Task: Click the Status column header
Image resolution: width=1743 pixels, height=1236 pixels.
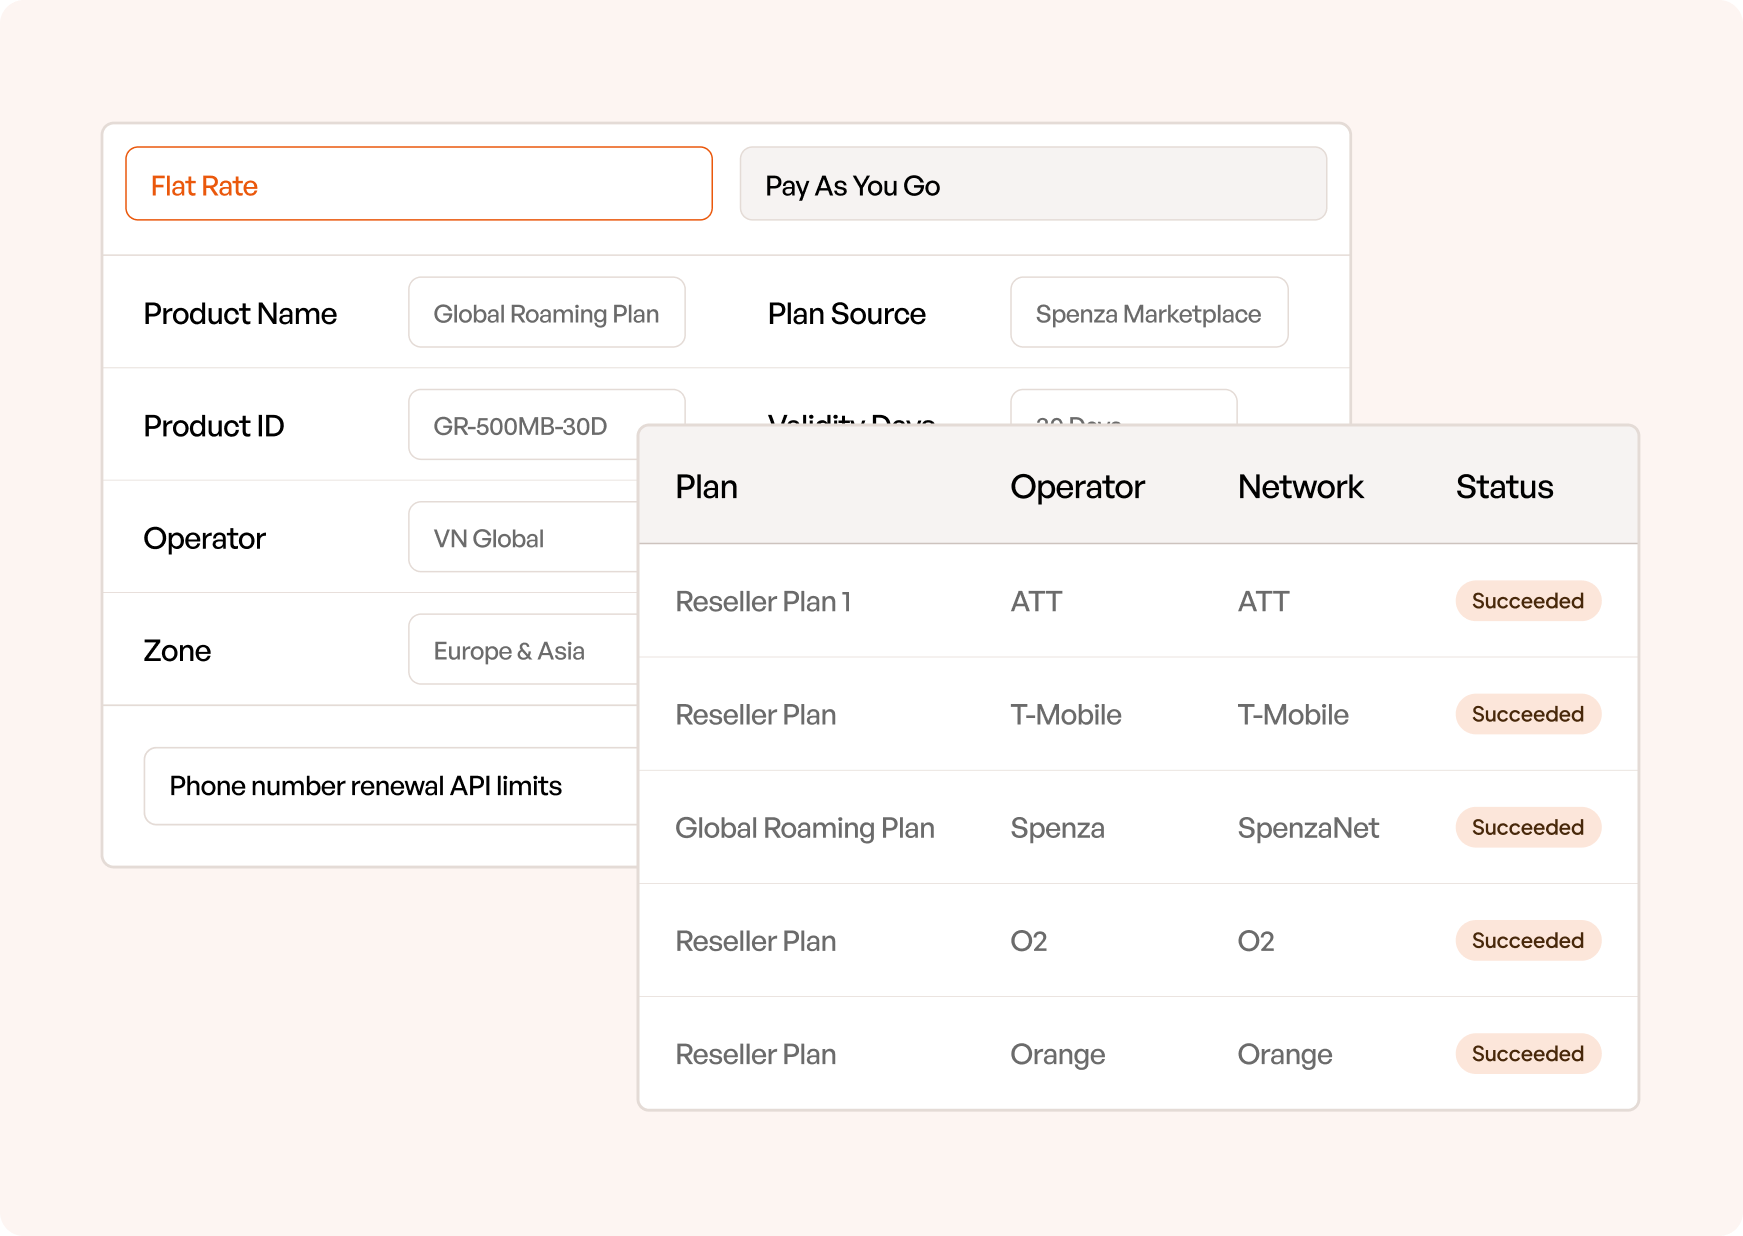Action: (x=1503, y=487)
